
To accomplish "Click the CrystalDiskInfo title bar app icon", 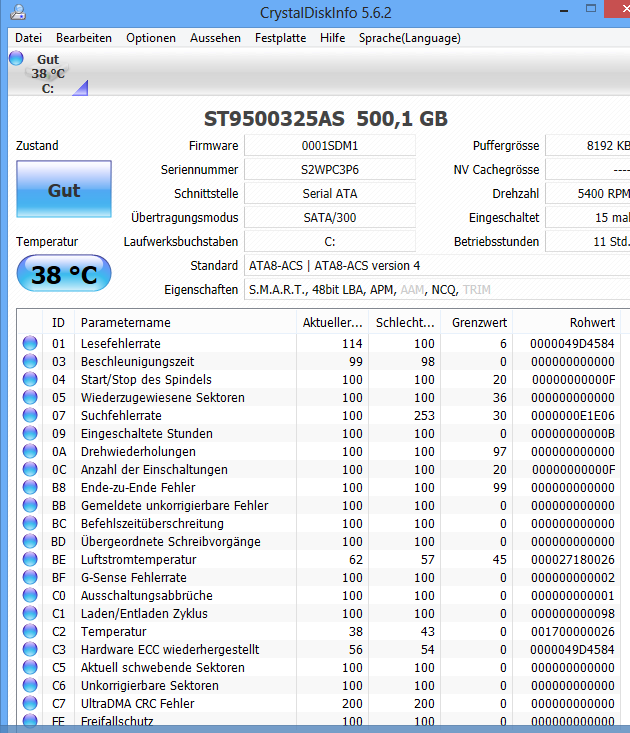I will (x=18, y=12).
